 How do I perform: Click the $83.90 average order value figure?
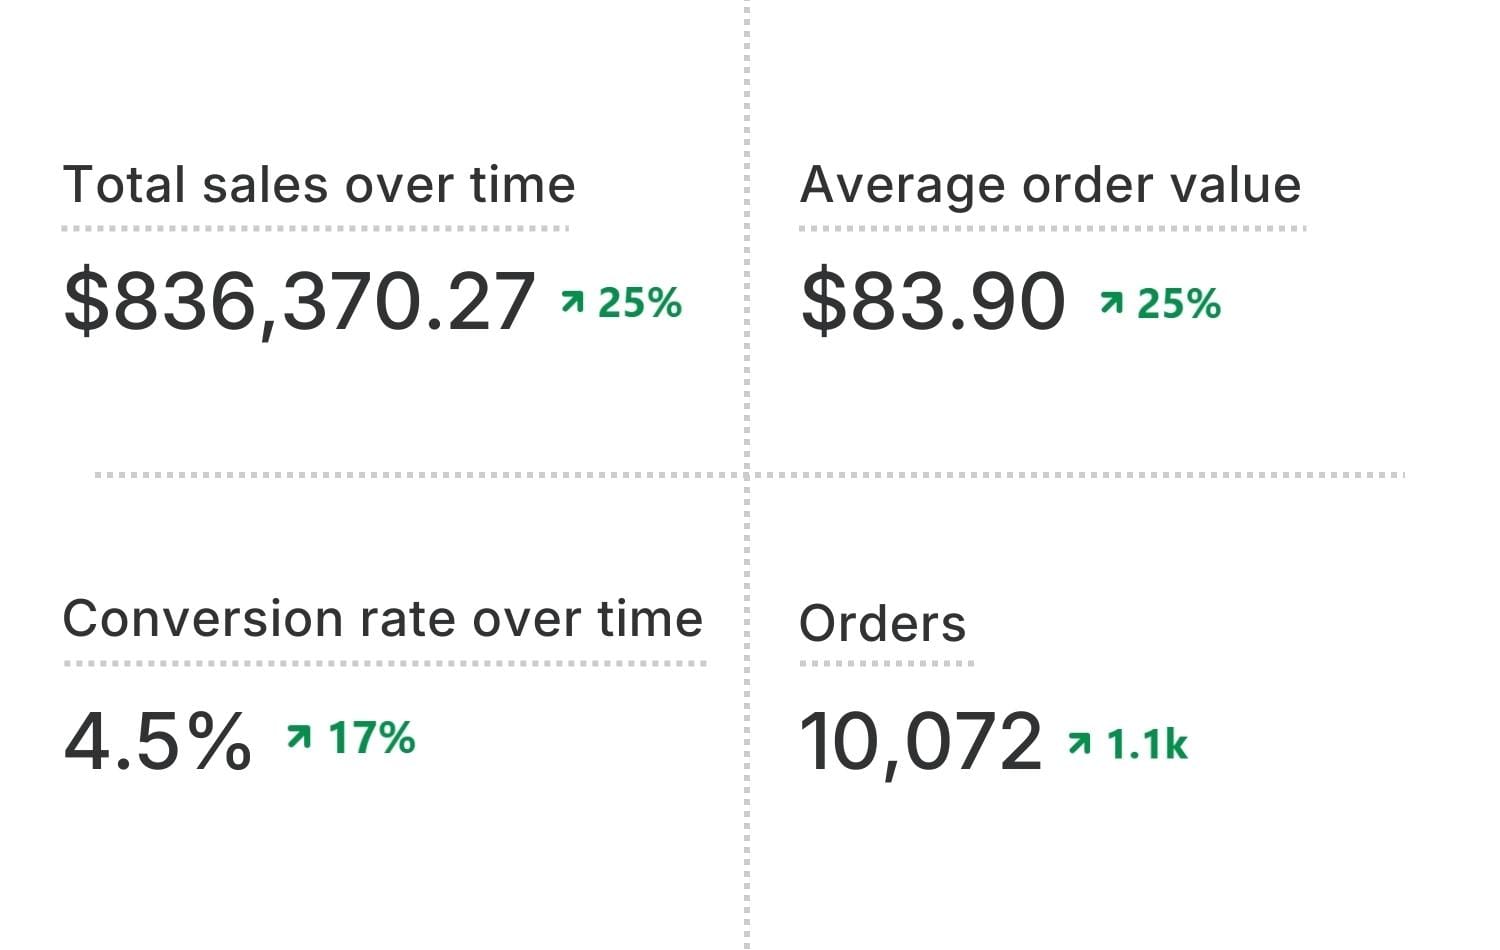point(933,300)
